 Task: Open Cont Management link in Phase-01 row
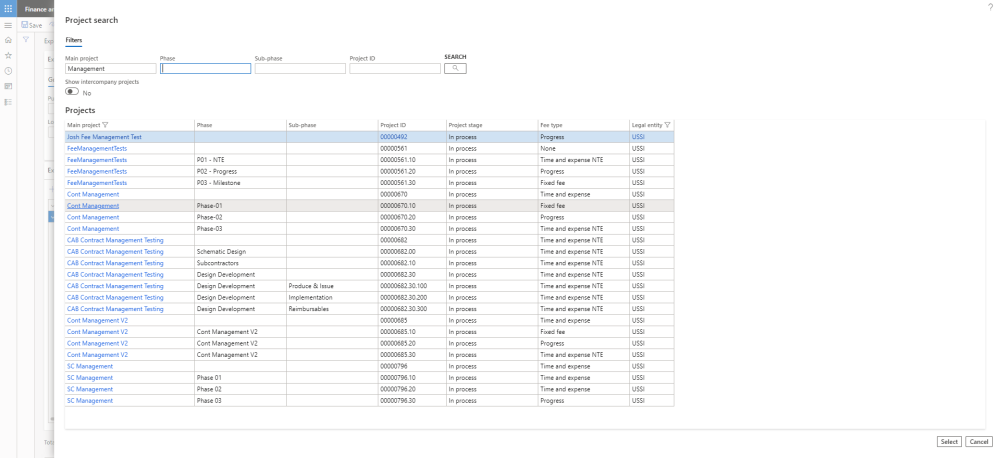[93, 206]
